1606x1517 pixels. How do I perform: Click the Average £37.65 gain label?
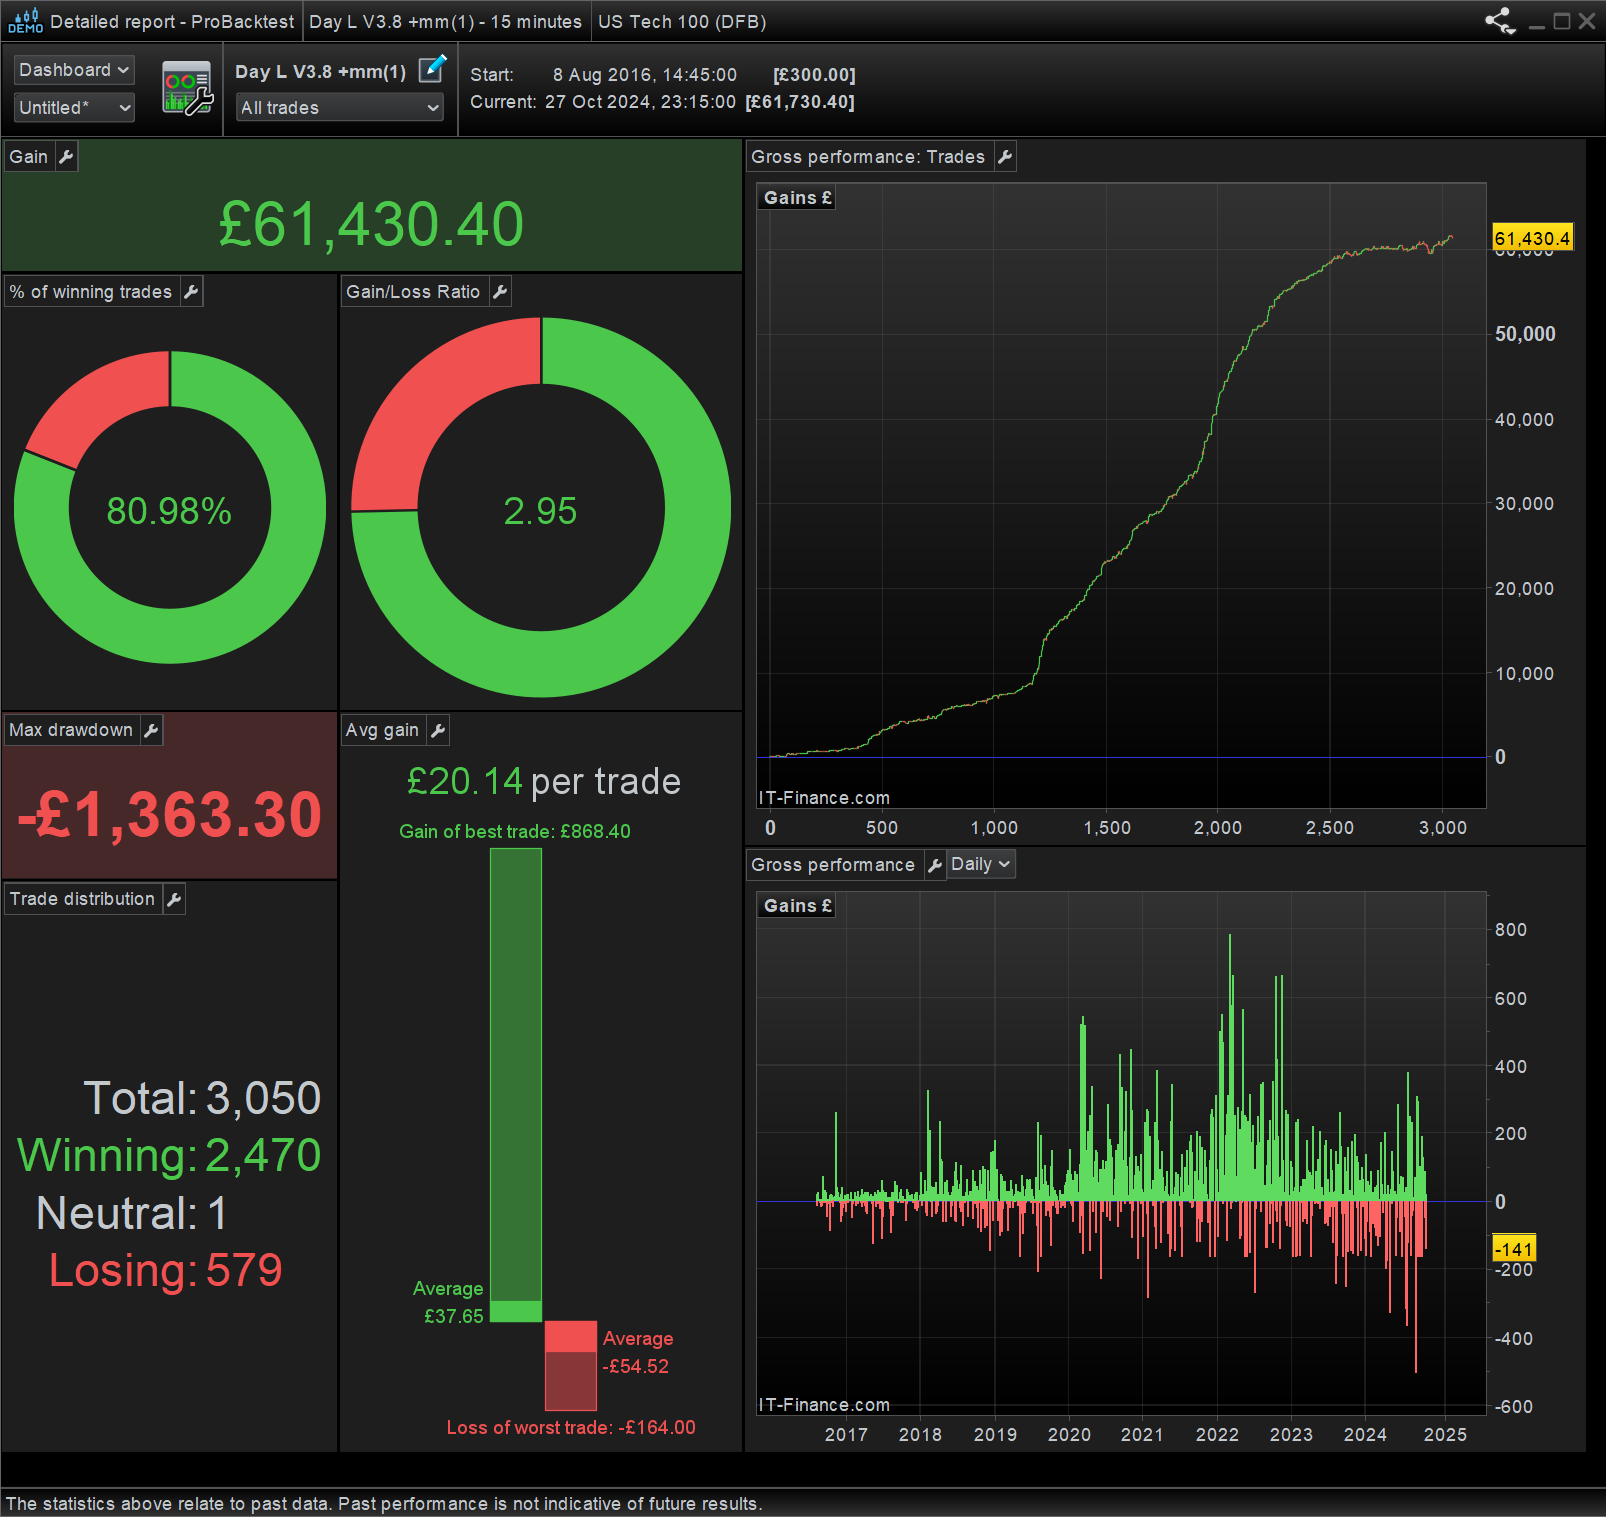point(448,1303)
